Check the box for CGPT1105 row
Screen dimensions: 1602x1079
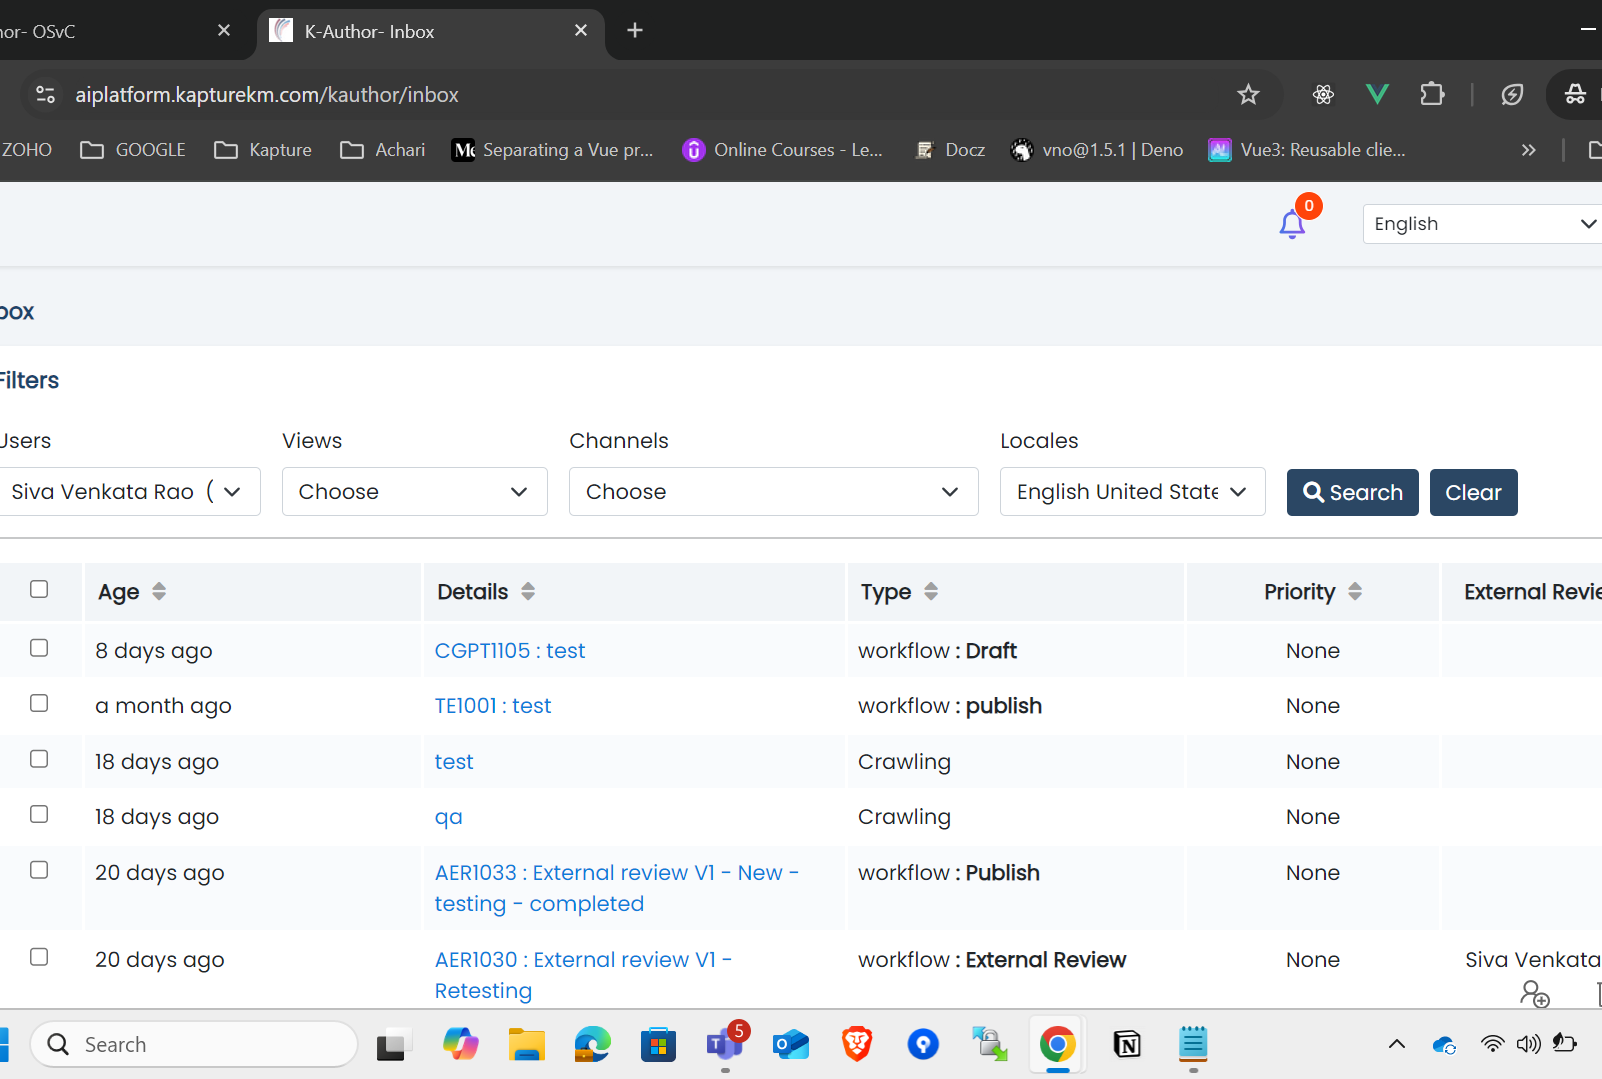pos(39,648)
